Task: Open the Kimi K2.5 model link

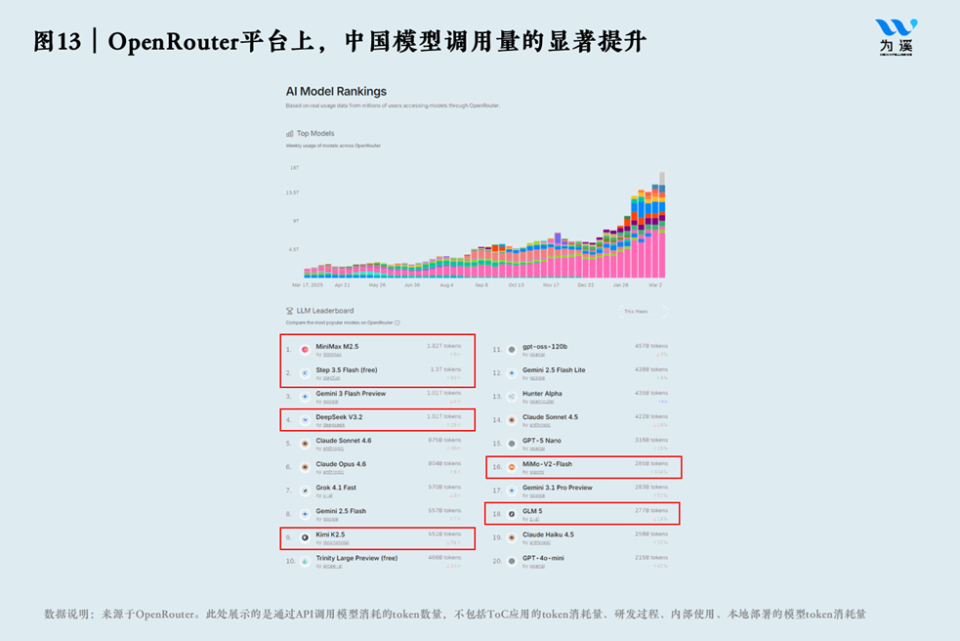Action: [x=330, y=534]
